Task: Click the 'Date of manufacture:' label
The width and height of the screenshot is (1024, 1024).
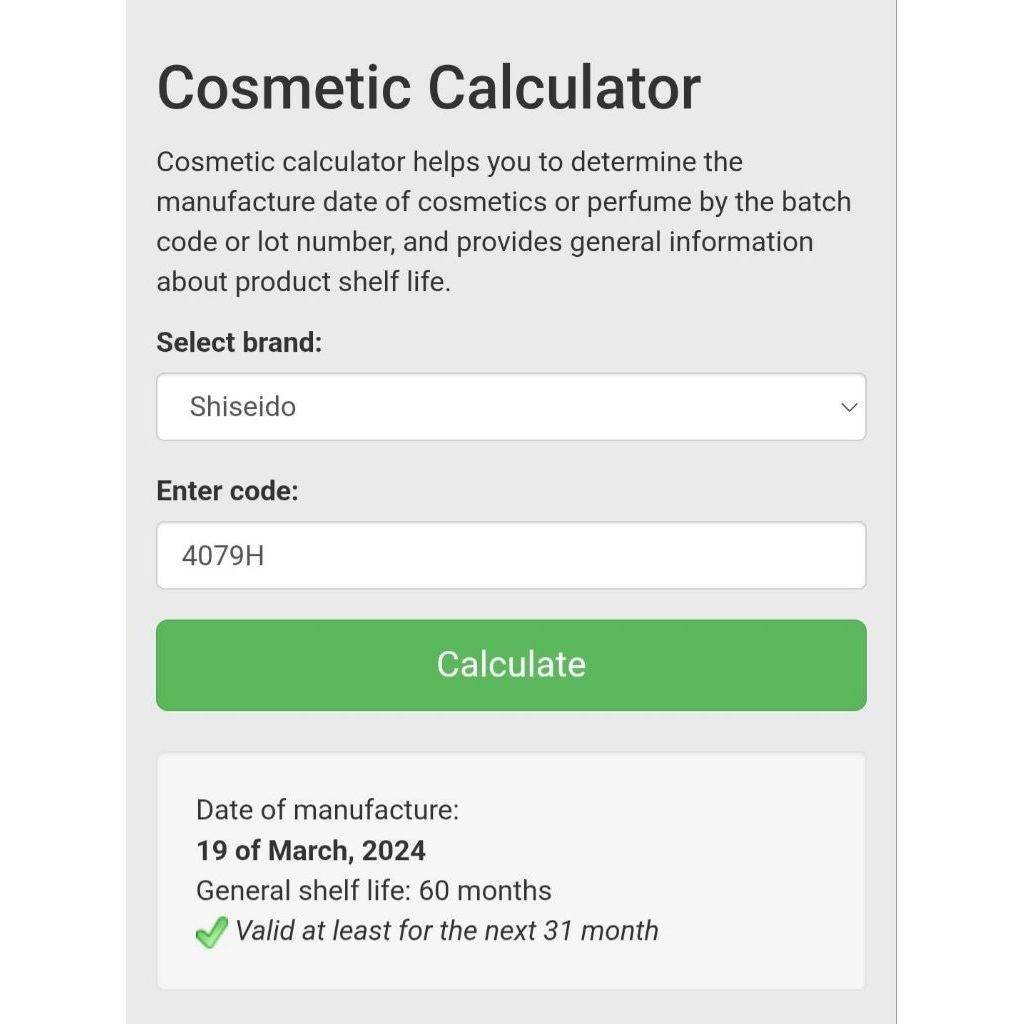Action: coord(327,810)
